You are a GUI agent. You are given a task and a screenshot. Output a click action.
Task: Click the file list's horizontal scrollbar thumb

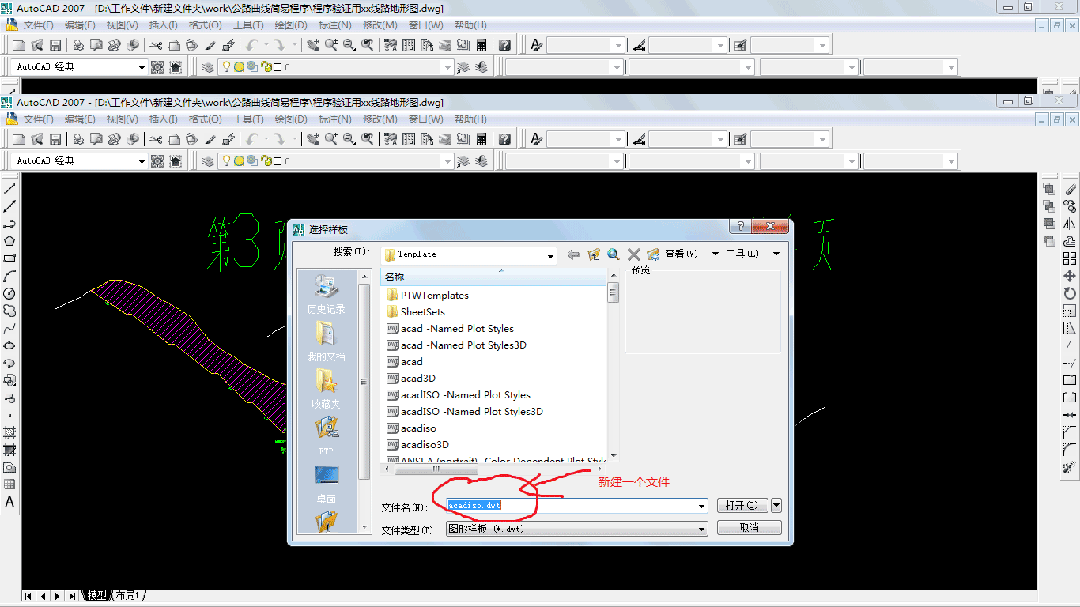point(436,469)
